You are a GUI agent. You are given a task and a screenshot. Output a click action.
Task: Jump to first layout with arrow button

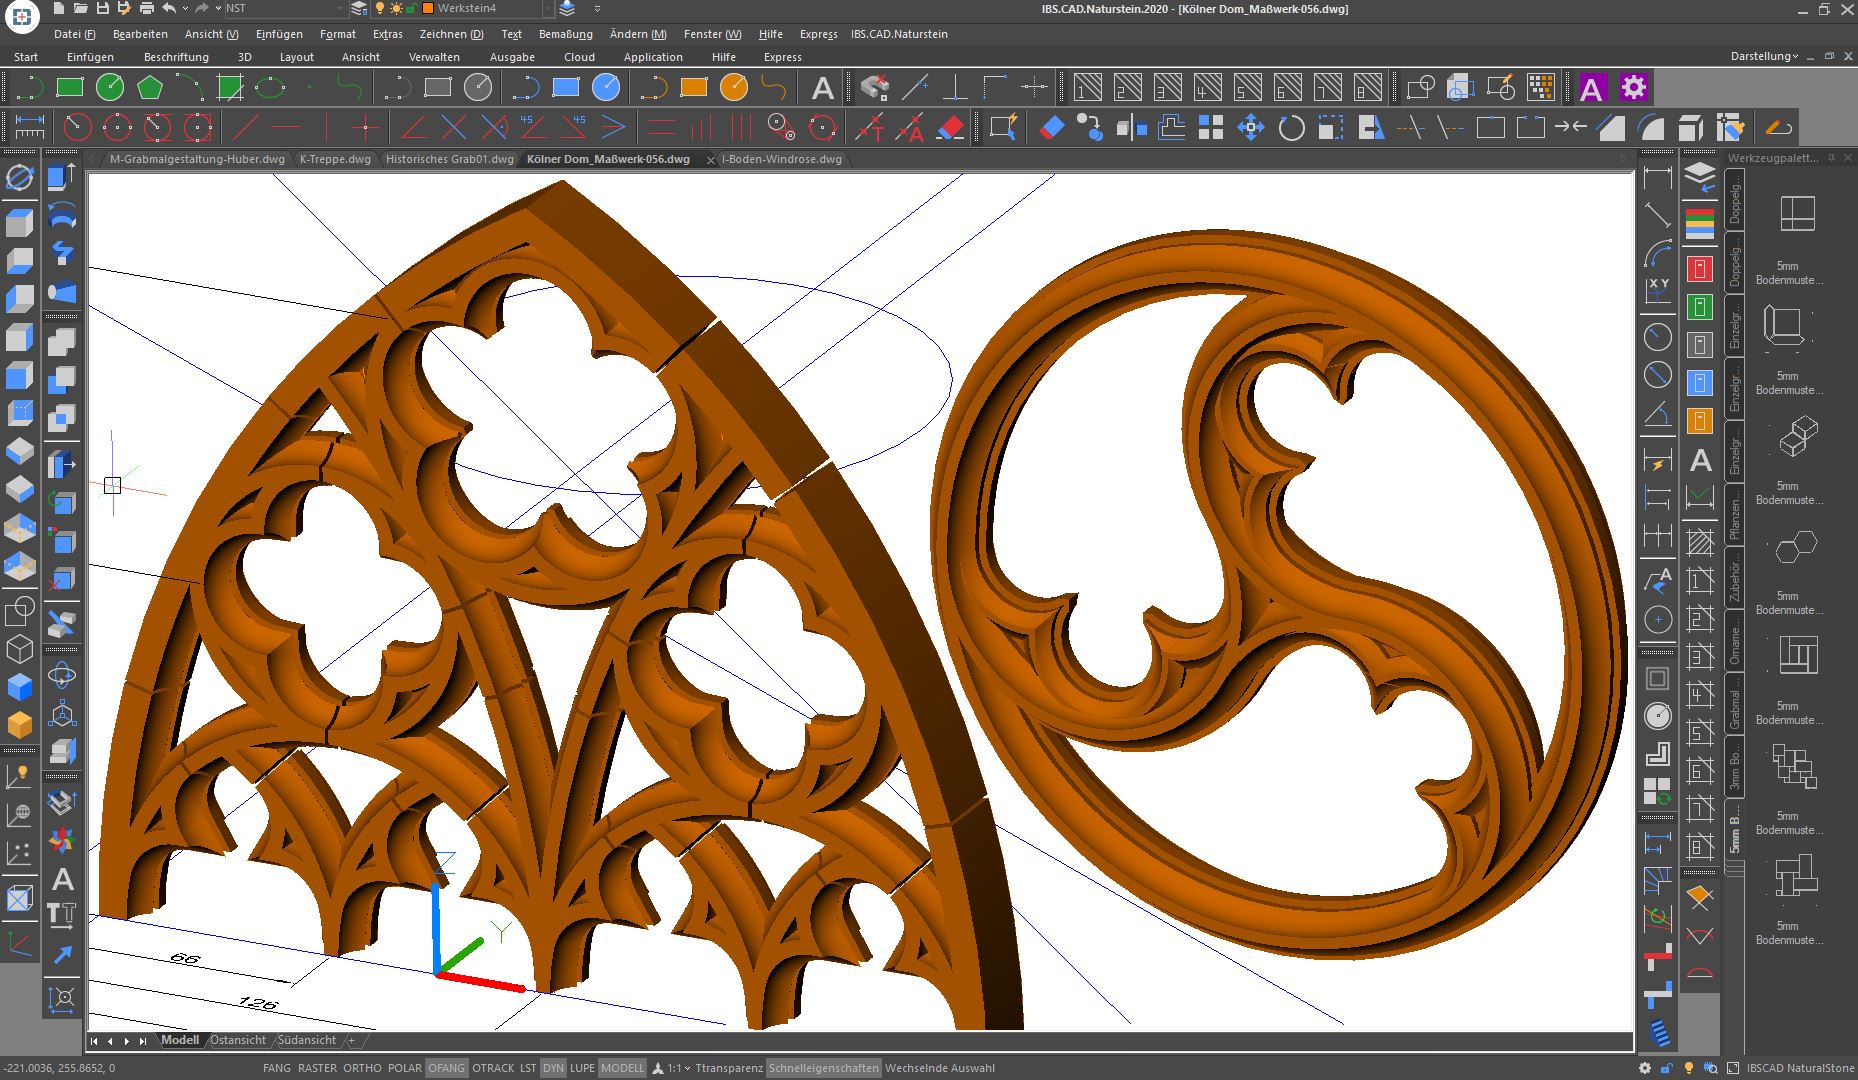(x=94, y=1041)
